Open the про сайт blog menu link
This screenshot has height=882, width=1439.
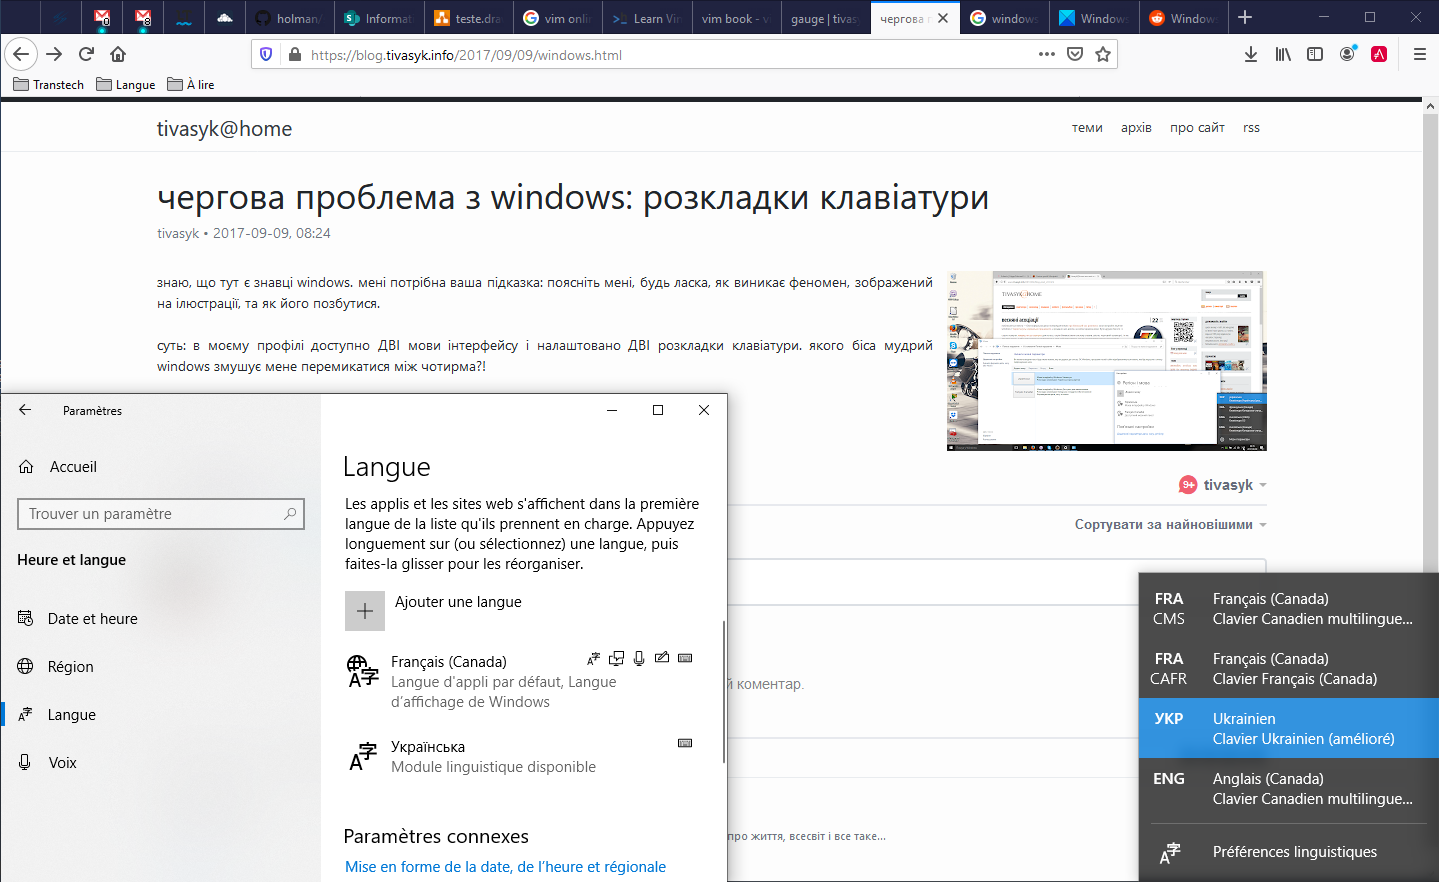pyautogui.click(x=1197, y=128)
